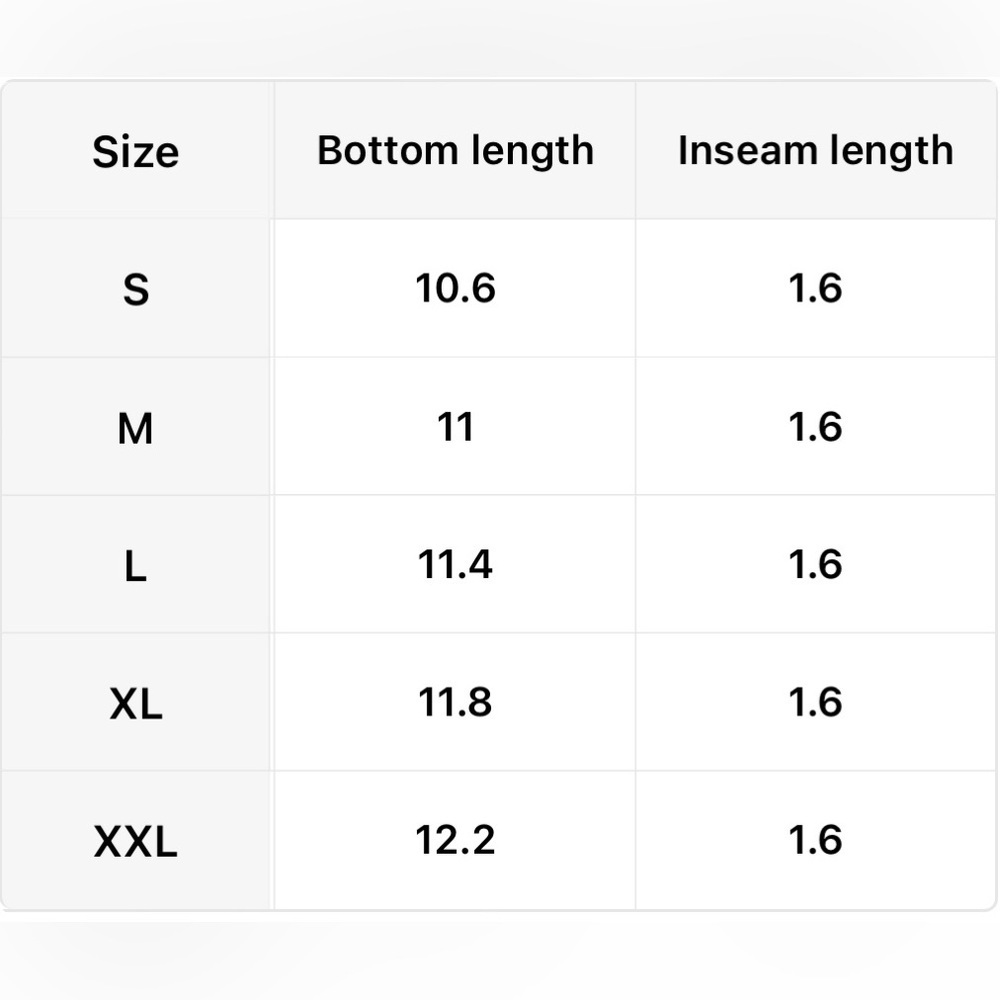Click the 11.4 bottom length cell

pyautogui.click(x=455, y=564)
